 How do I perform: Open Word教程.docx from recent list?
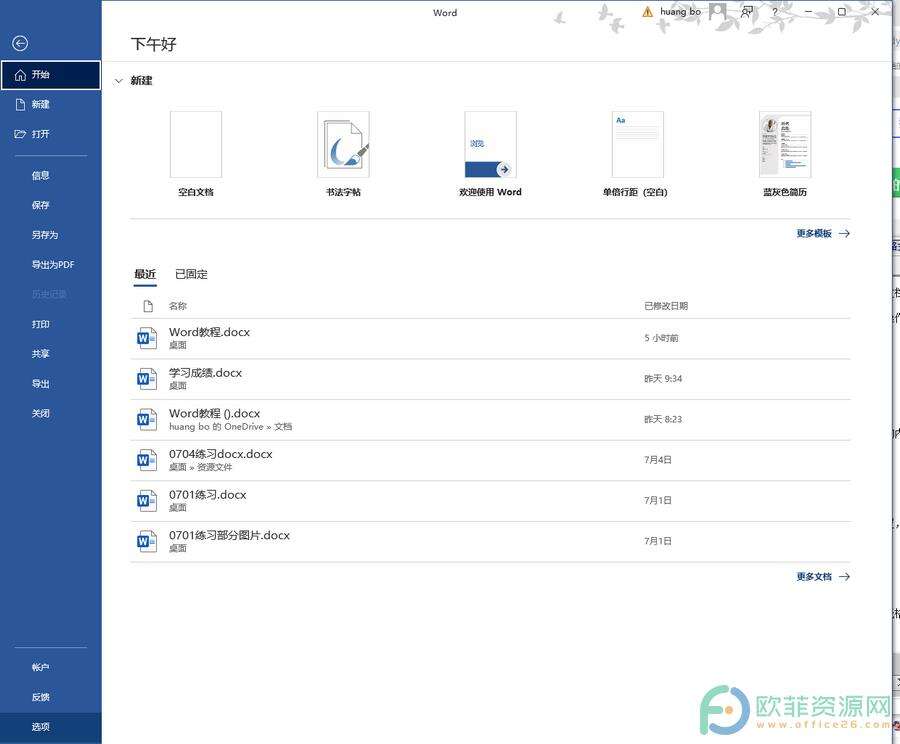click(x=490, y=339)
